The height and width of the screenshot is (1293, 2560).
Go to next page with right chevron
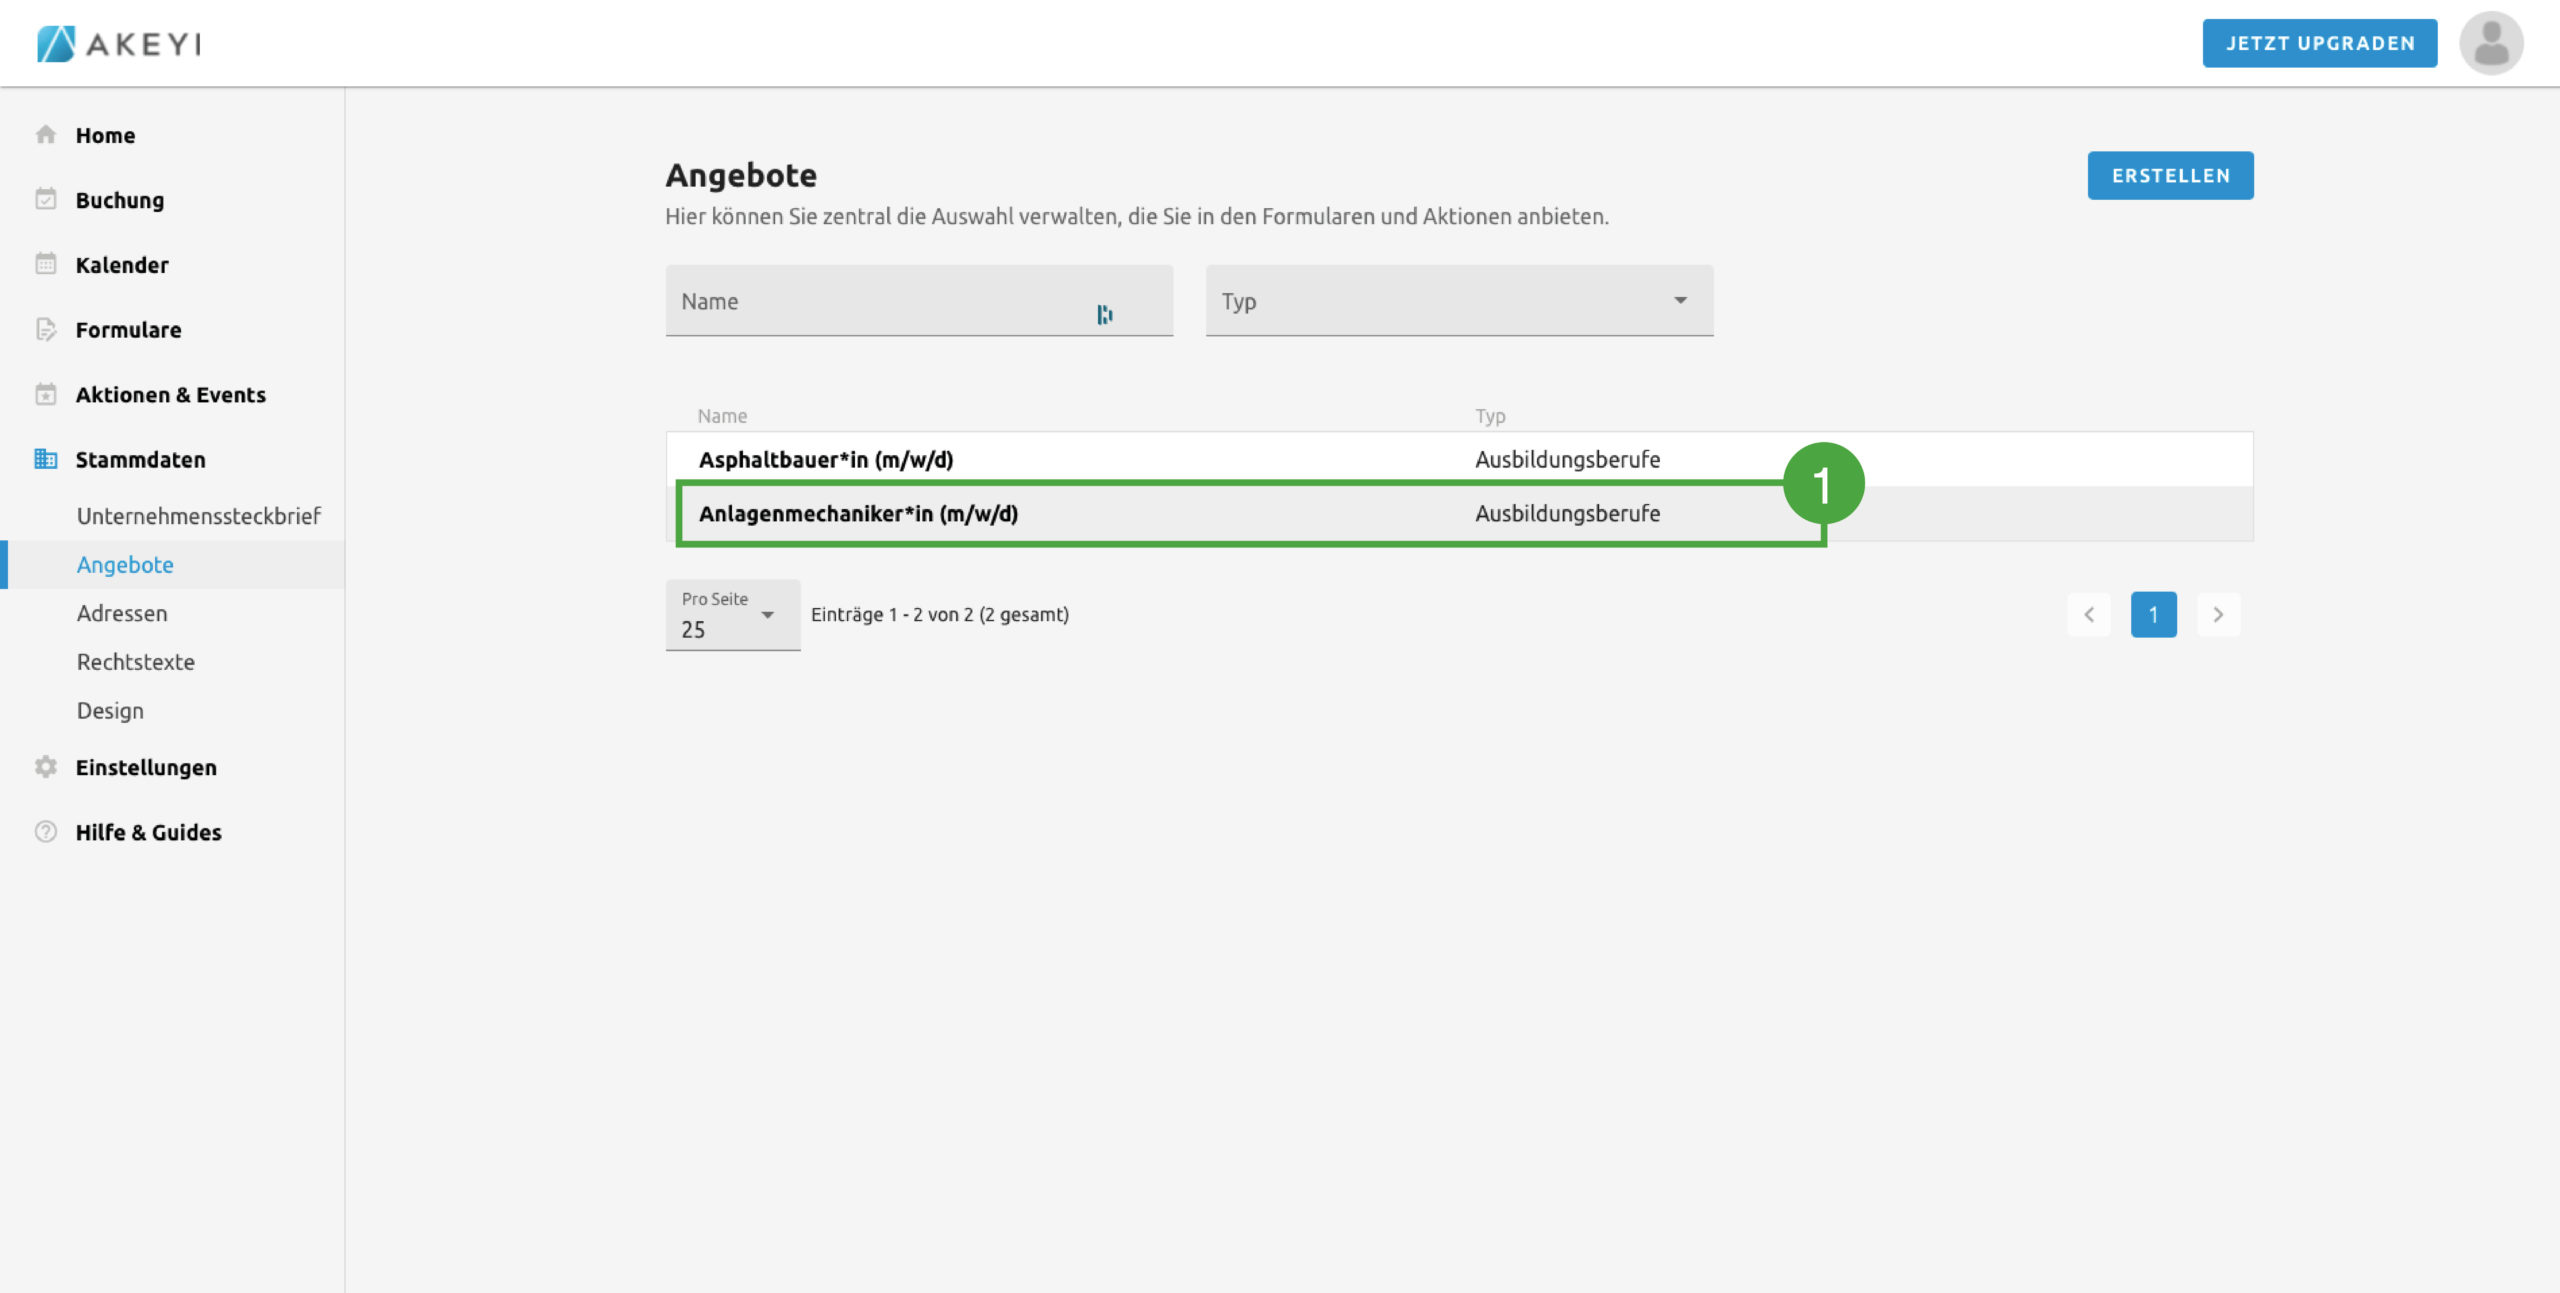coord(2217,615)
